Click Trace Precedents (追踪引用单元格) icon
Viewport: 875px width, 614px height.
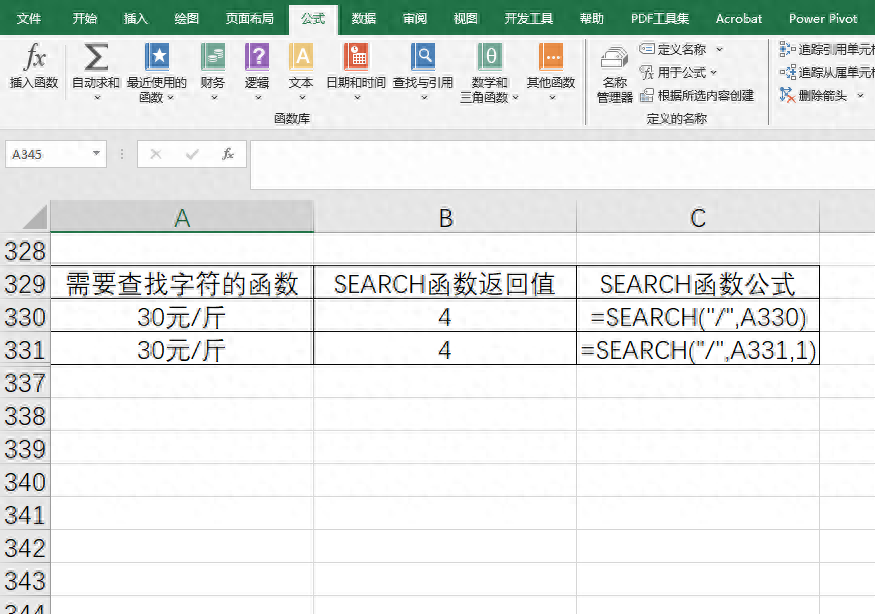click(x=787, y=49)
